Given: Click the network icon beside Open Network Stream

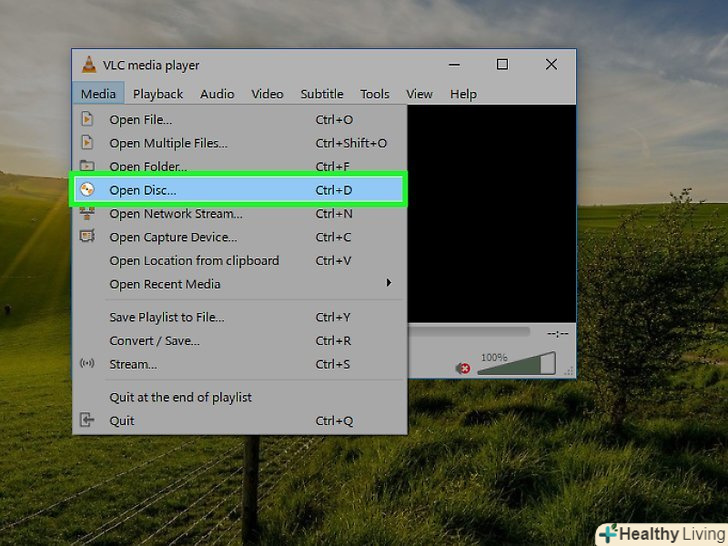Looking at the screenshot, I should [x=87, y=214].
